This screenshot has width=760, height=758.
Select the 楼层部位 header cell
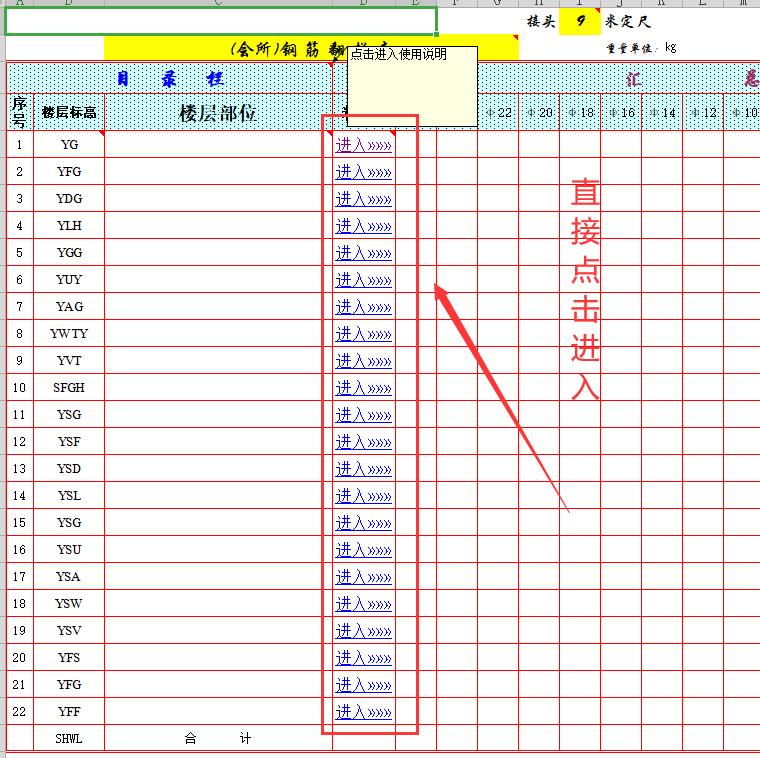[x=217, y=113]
